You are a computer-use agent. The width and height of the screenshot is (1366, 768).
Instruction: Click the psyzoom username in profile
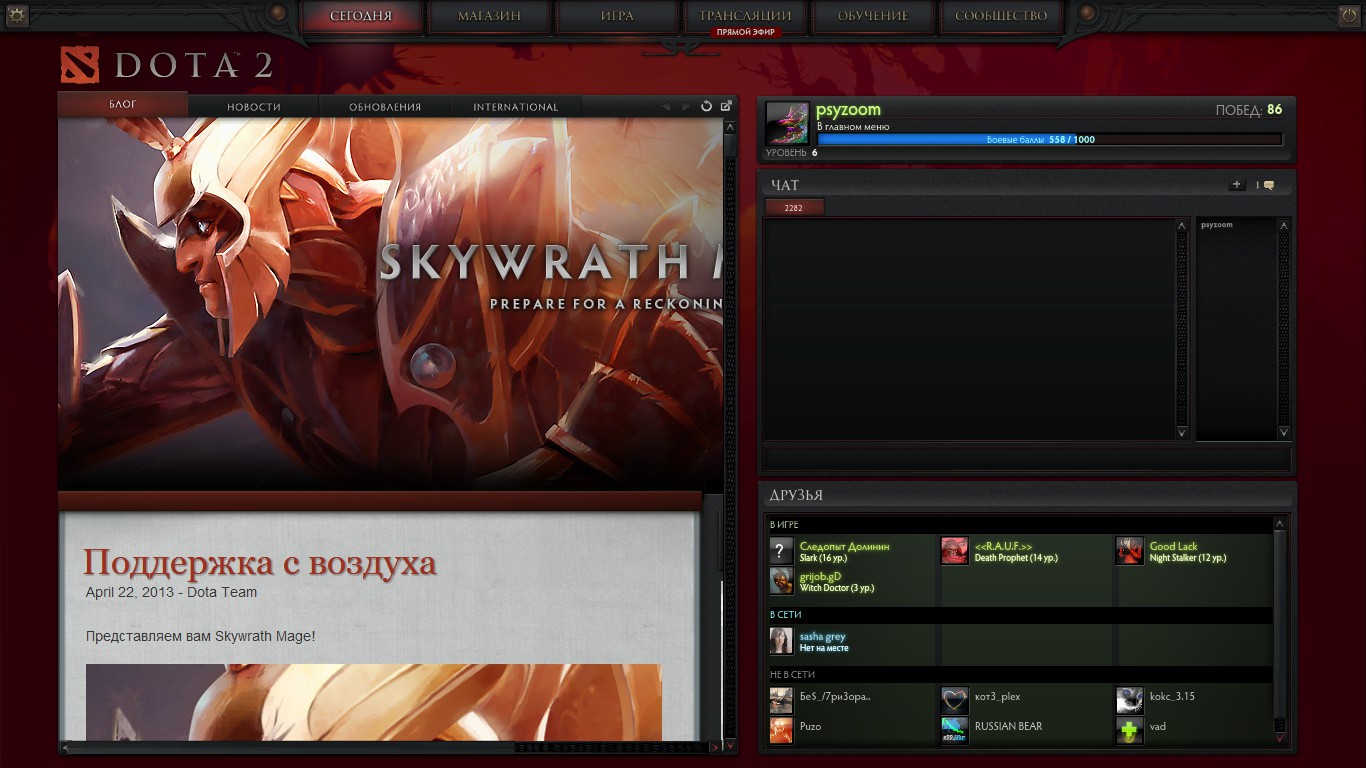tap(848, 110)
